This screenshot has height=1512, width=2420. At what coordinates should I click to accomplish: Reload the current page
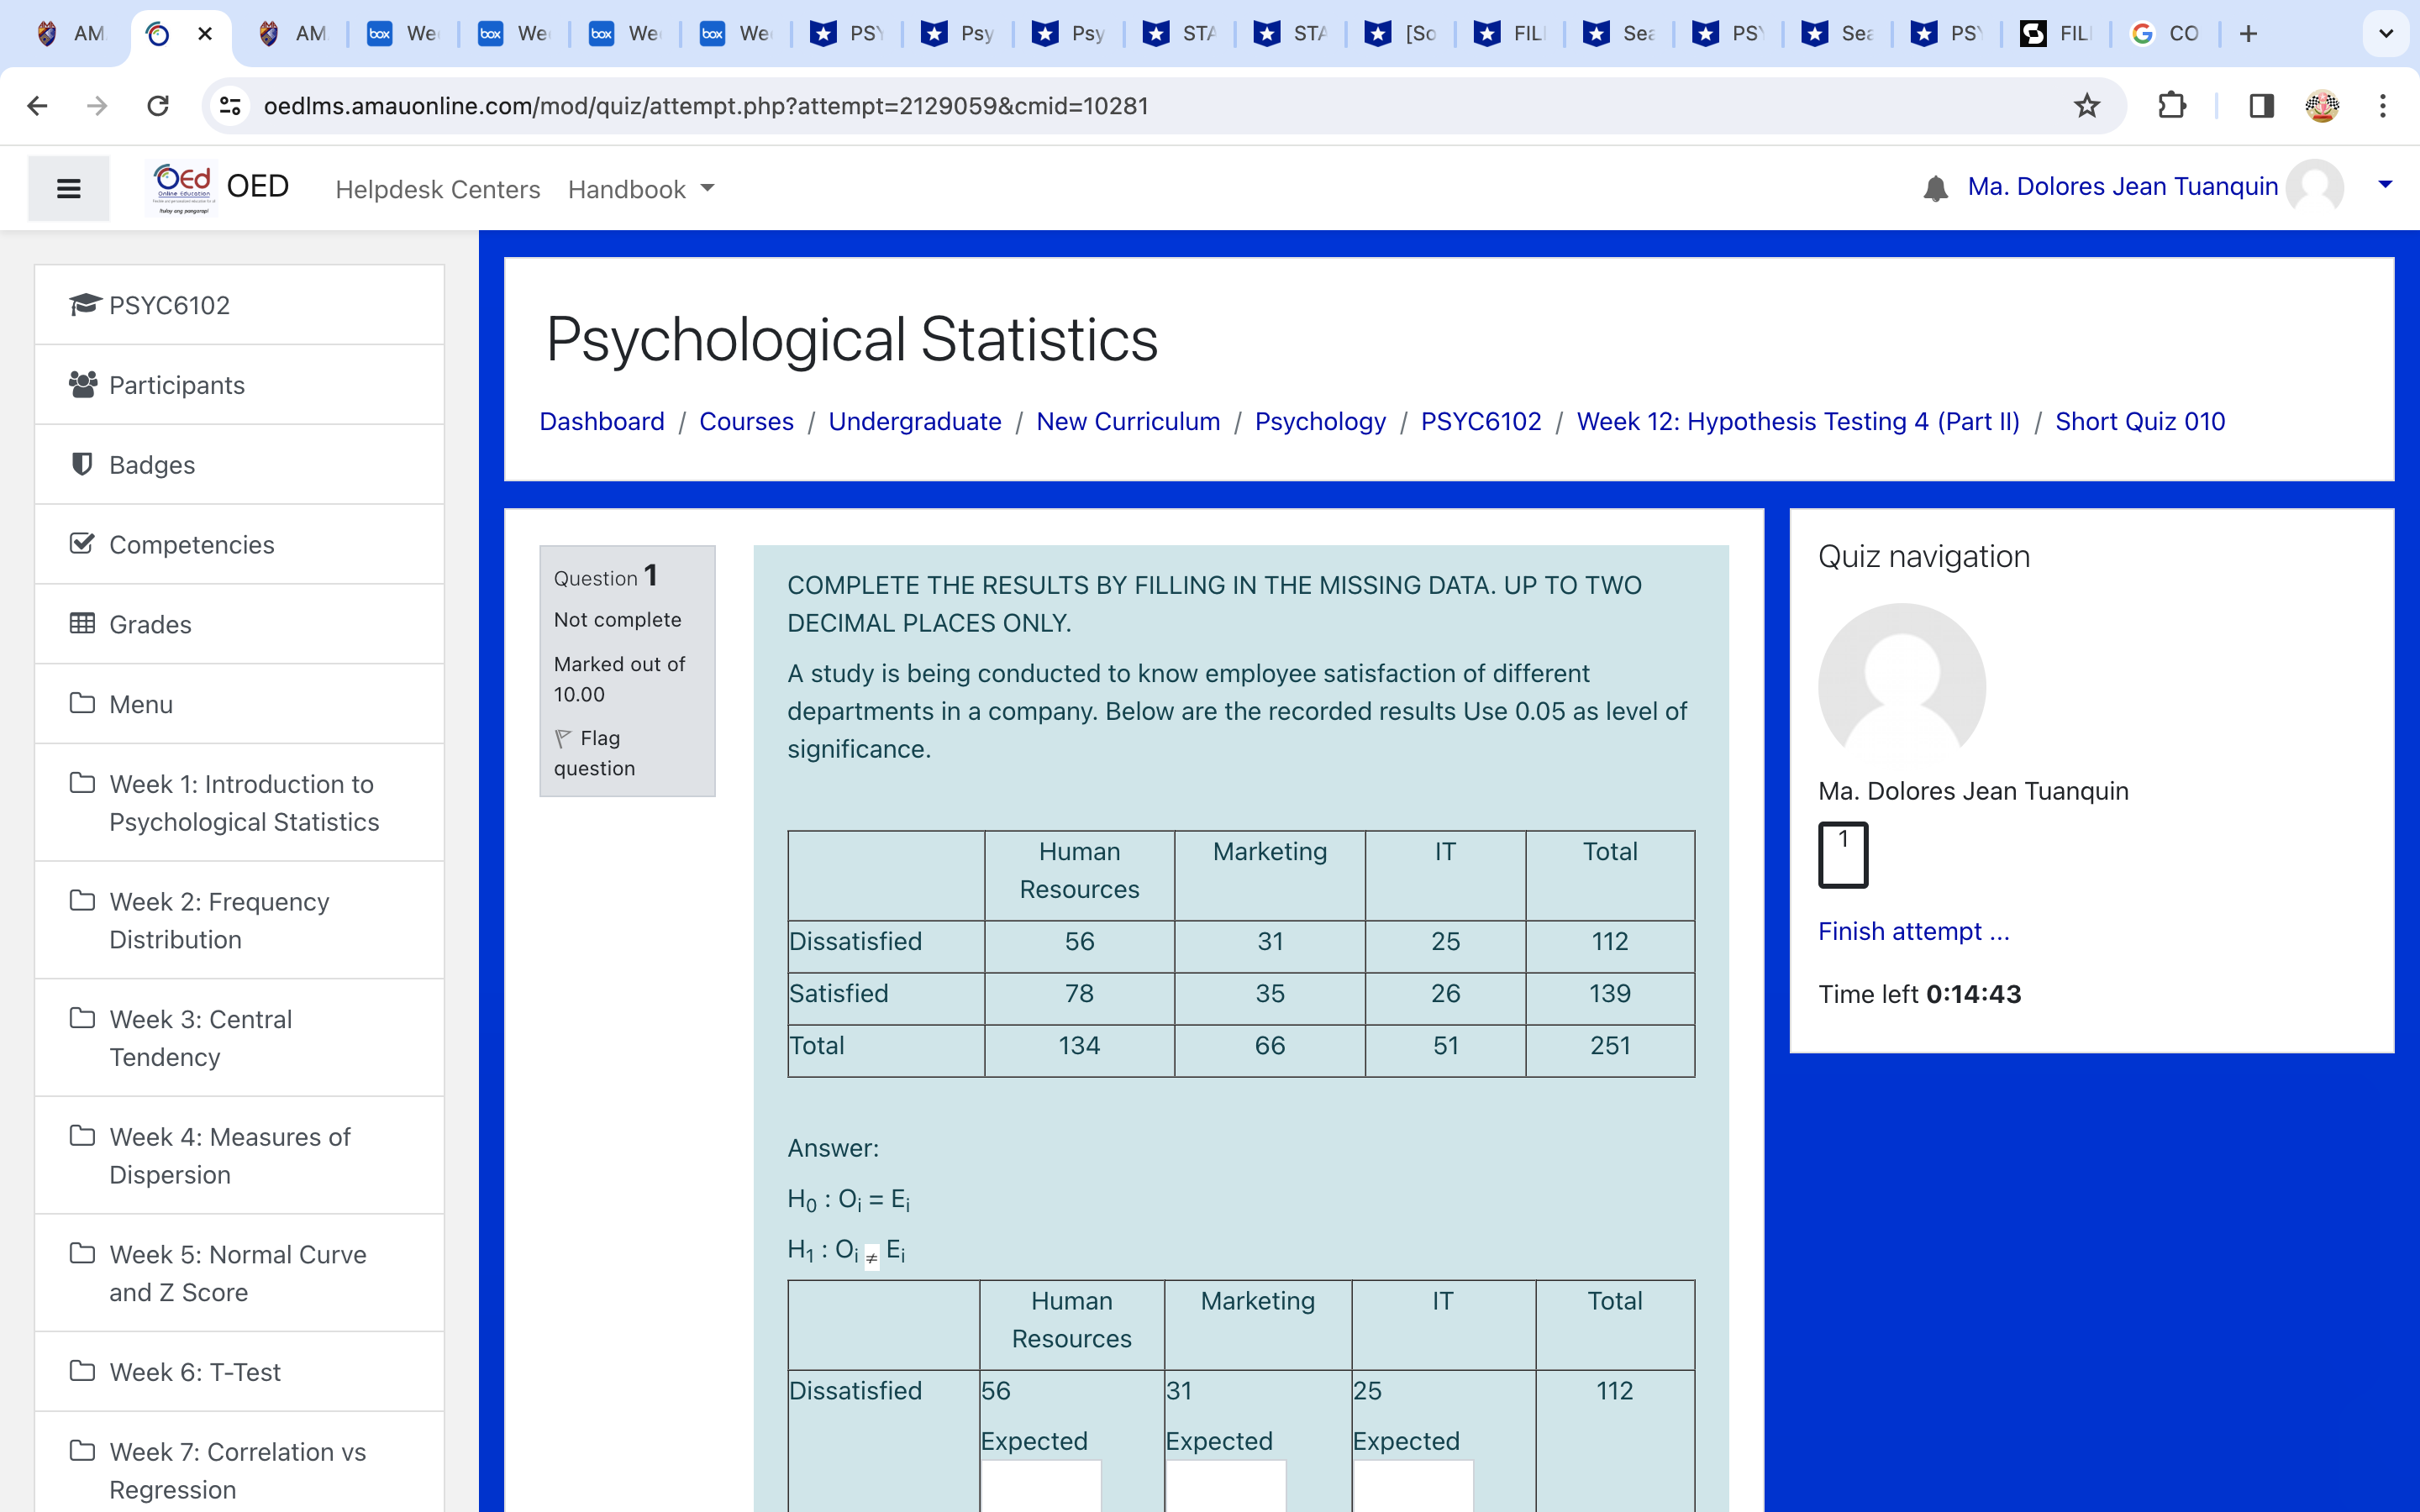pyautogui.click(x=158, y=106)
